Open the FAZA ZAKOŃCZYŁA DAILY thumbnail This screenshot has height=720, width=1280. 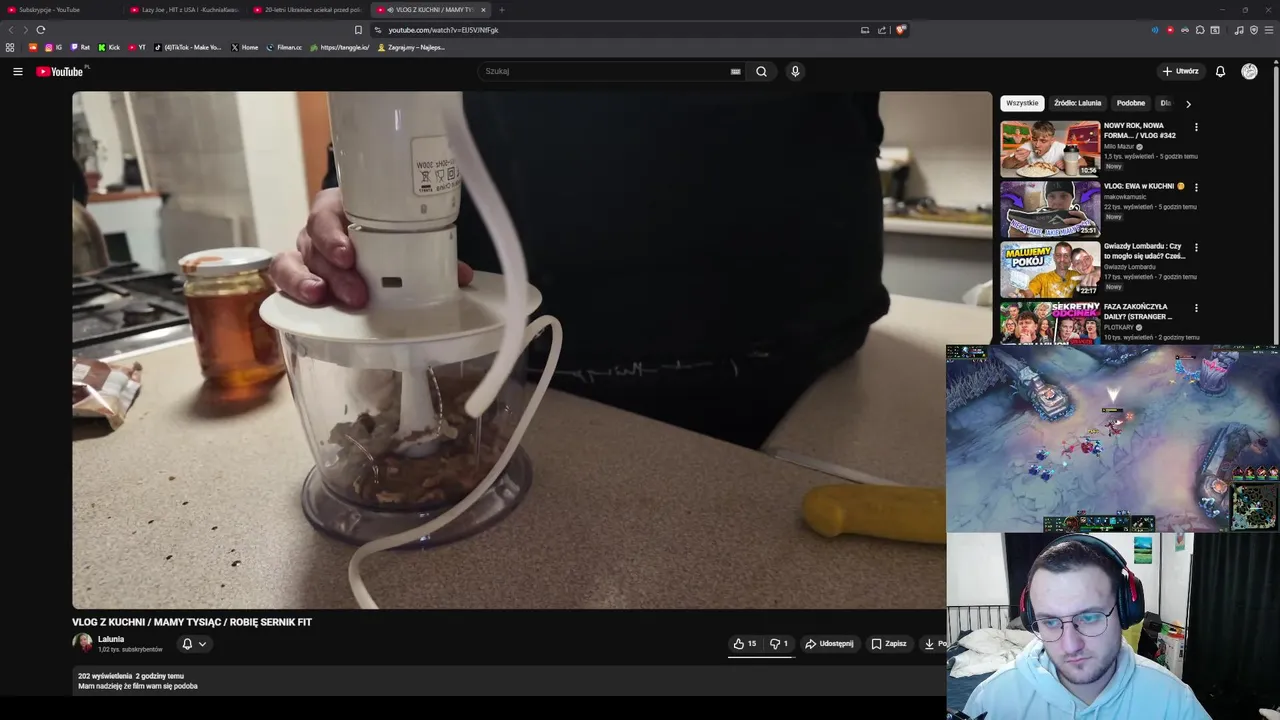coord(1050,323)
